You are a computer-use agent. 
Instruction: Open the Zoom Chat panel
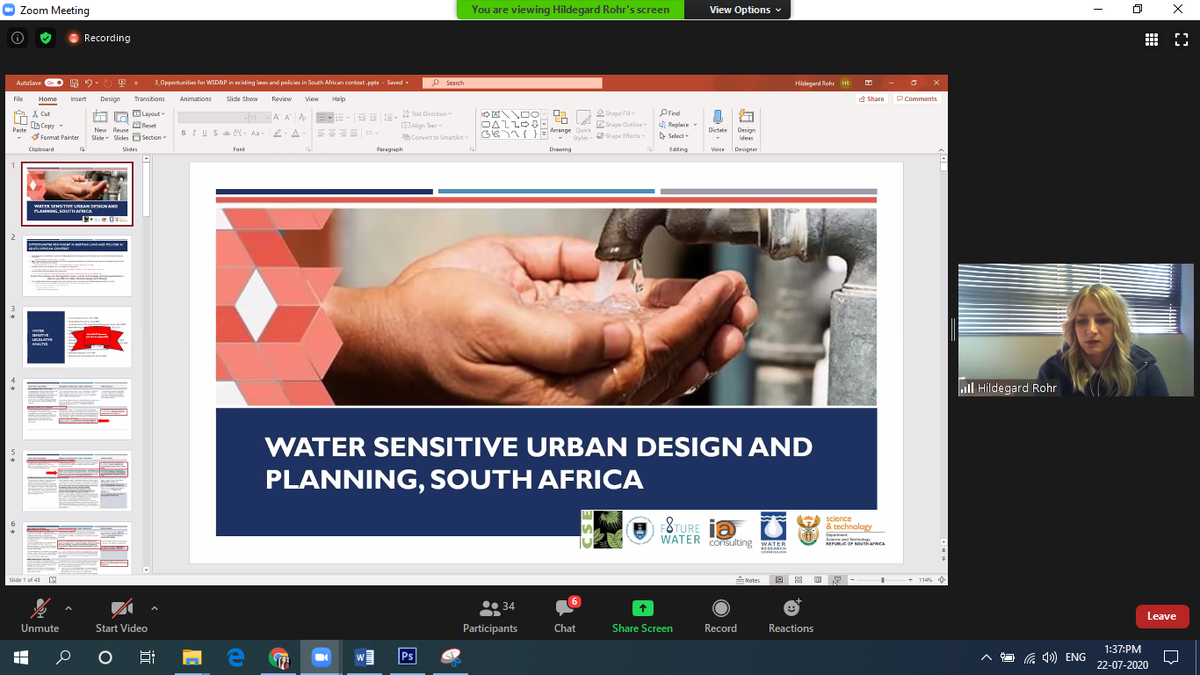565,615
